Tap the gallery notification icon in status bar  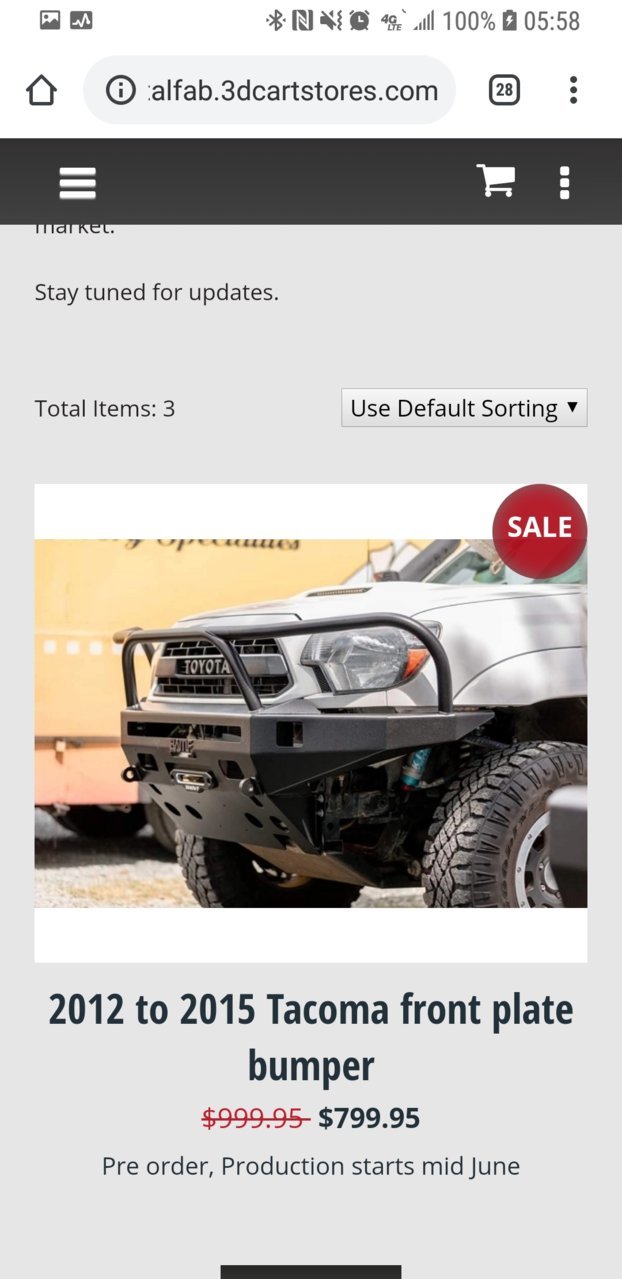click(50, 20)
